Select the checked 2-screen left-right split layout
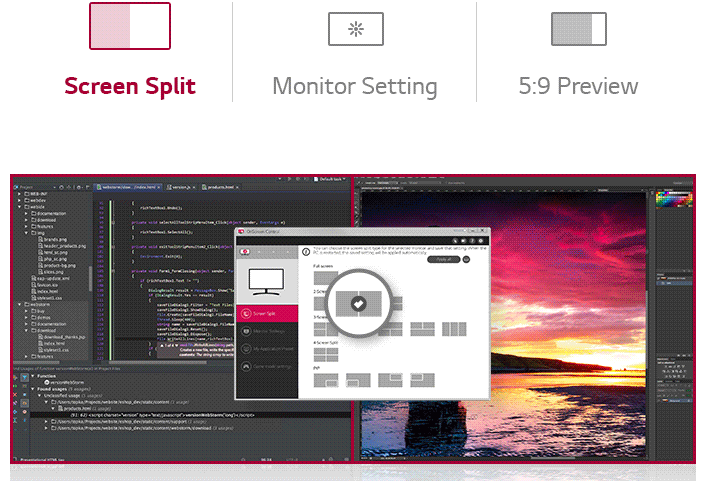703x481 pixels. [358, 303]
